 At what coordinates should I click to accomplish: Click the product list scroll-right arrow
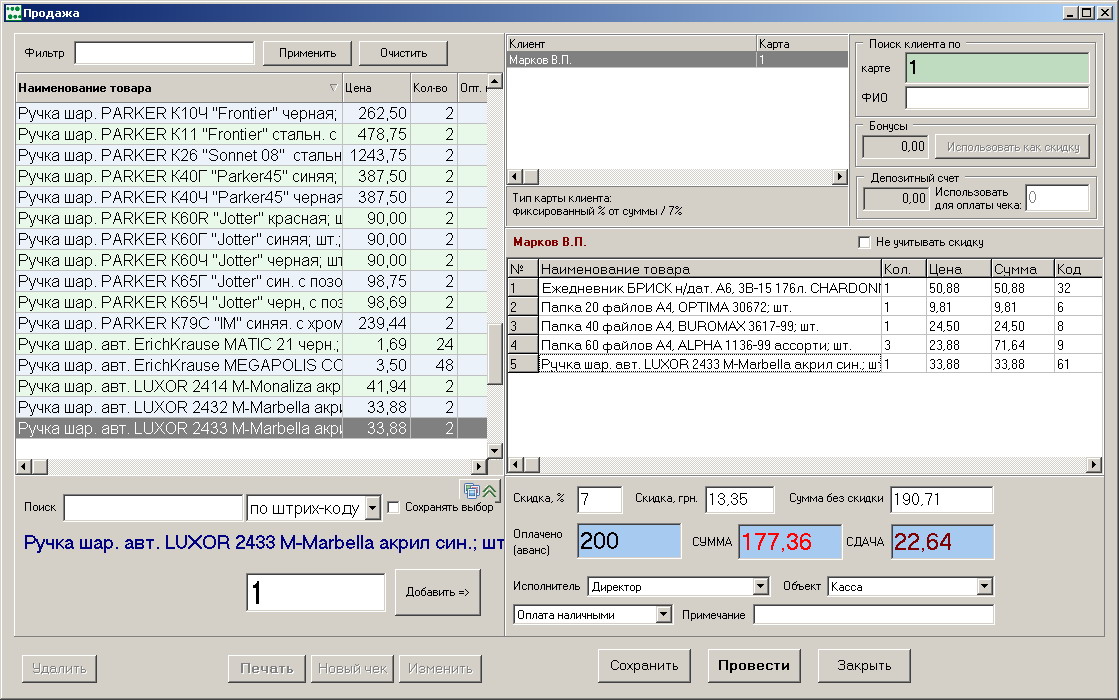pos(479,467)
